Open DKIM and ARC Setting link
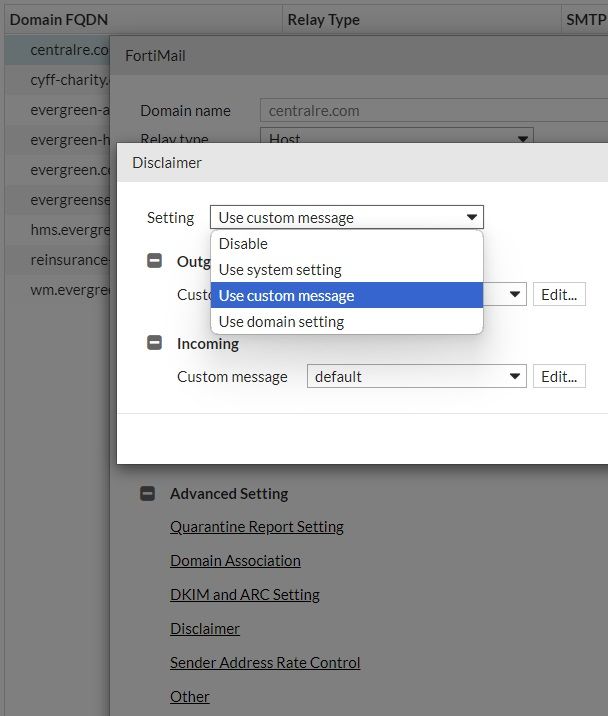 pos(245,595)
